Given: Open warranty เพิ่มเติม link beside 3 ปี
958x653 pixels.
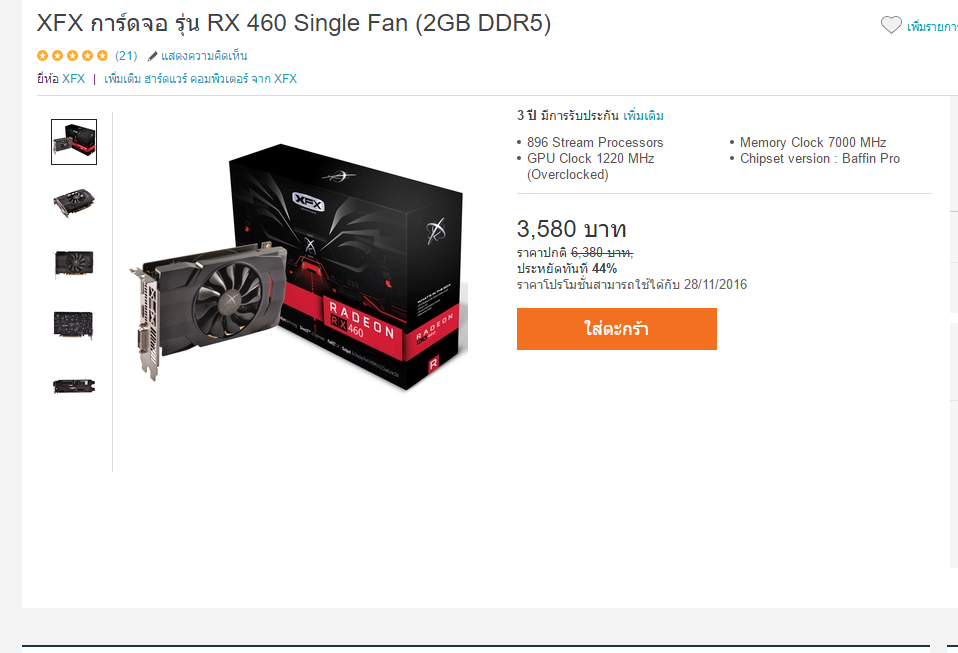Looking at the screenshot, I should pyautogui.click(x=643, y=115).
